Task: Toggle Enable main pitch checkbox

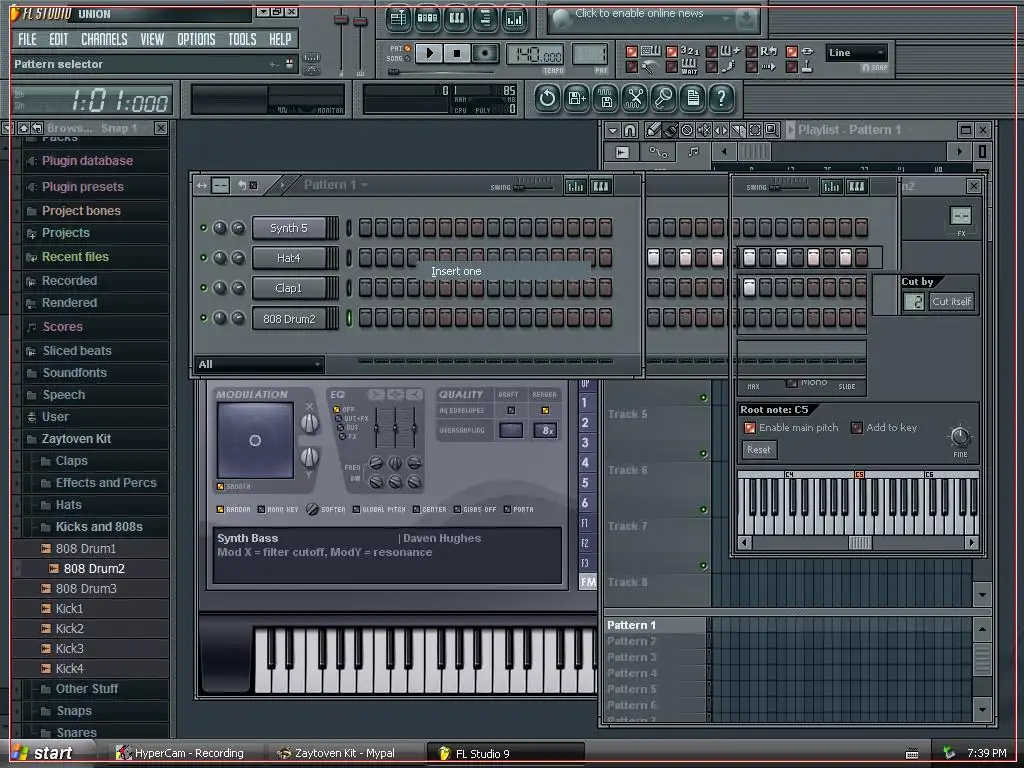Action: (750, 428)
